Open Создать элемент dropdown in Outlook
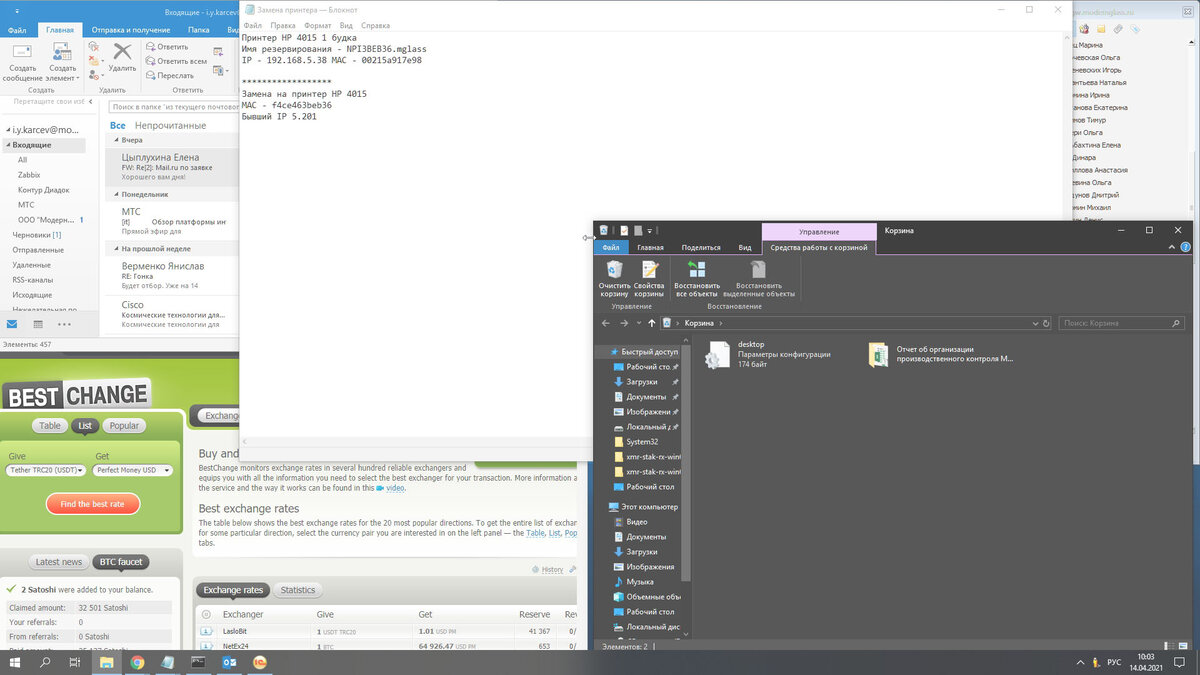Screen dimensions: 1200x675 click(63, 61)
